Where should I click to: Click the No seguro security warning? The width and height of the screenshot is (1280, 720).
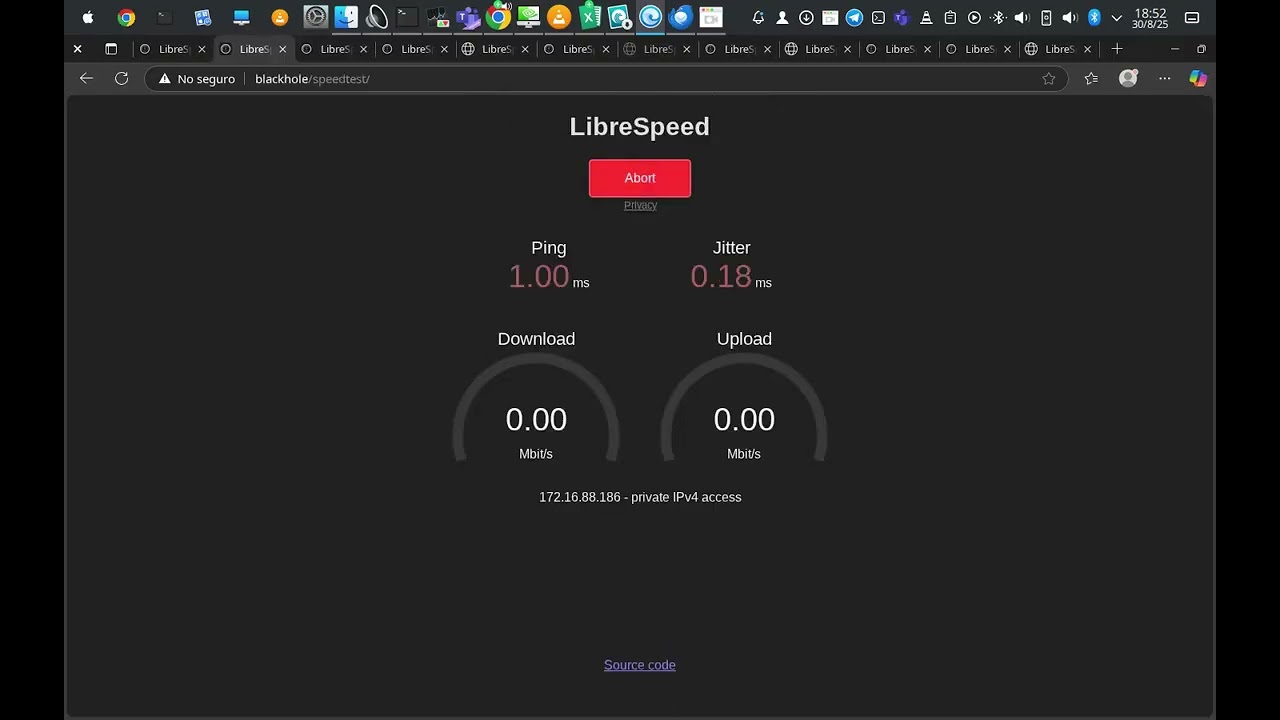coord(197,79)
